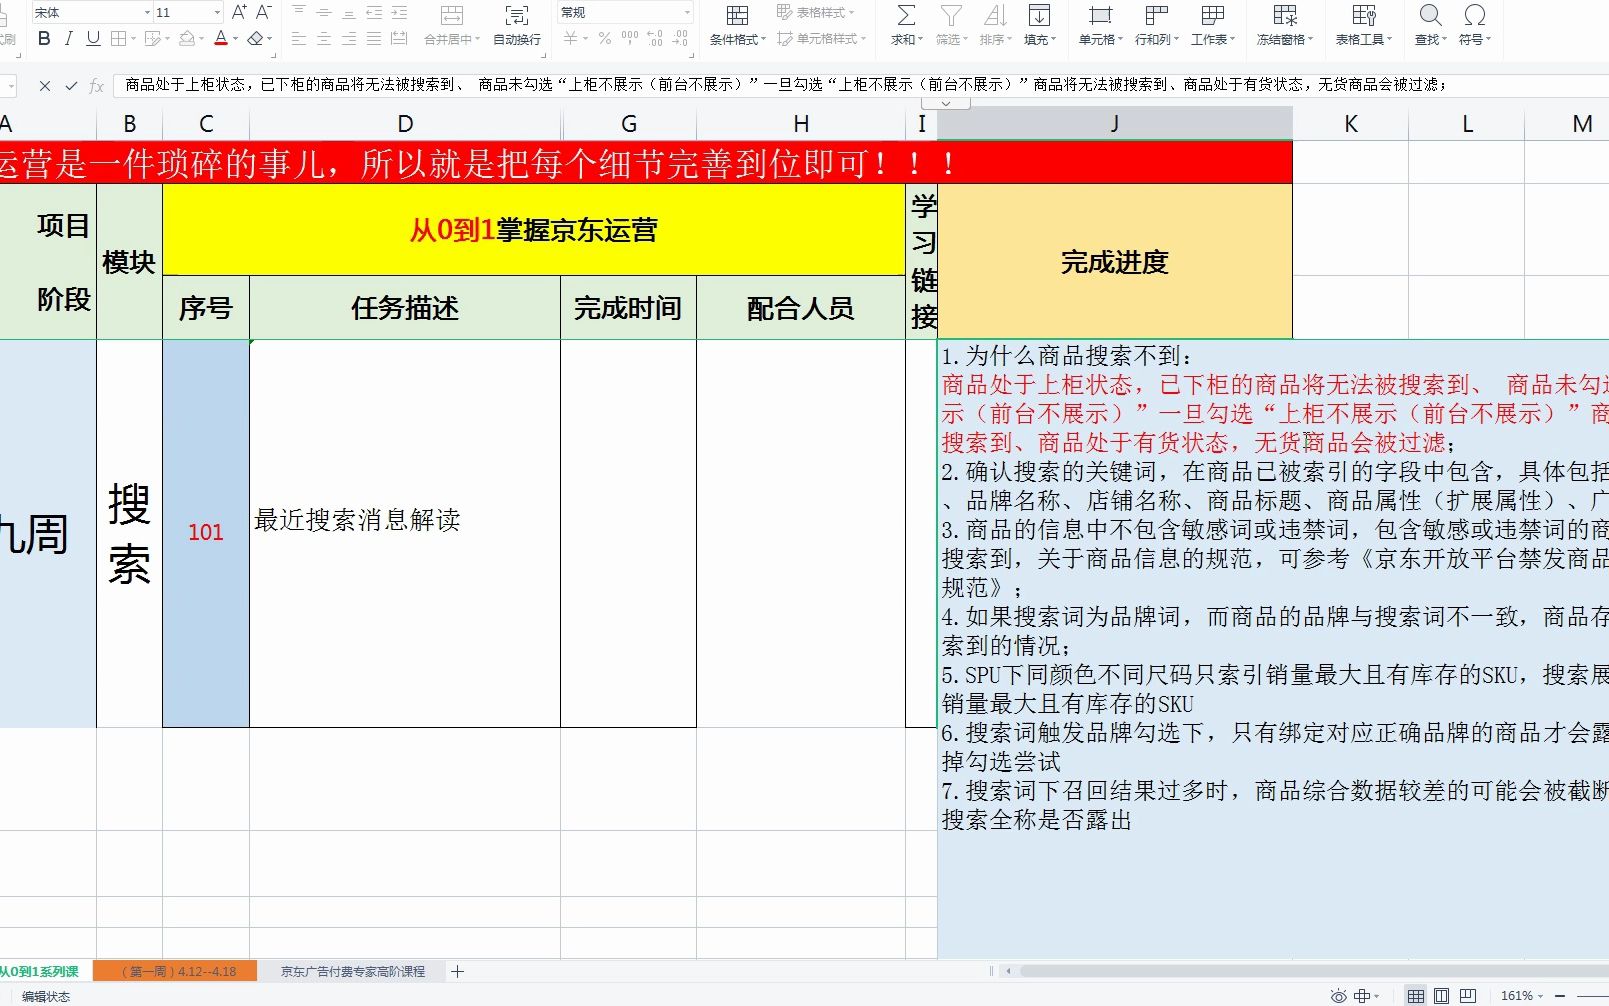1609x1006 pixels.
Task: Click the Sum (求和) sigma icon
Action: pos(906,15)
